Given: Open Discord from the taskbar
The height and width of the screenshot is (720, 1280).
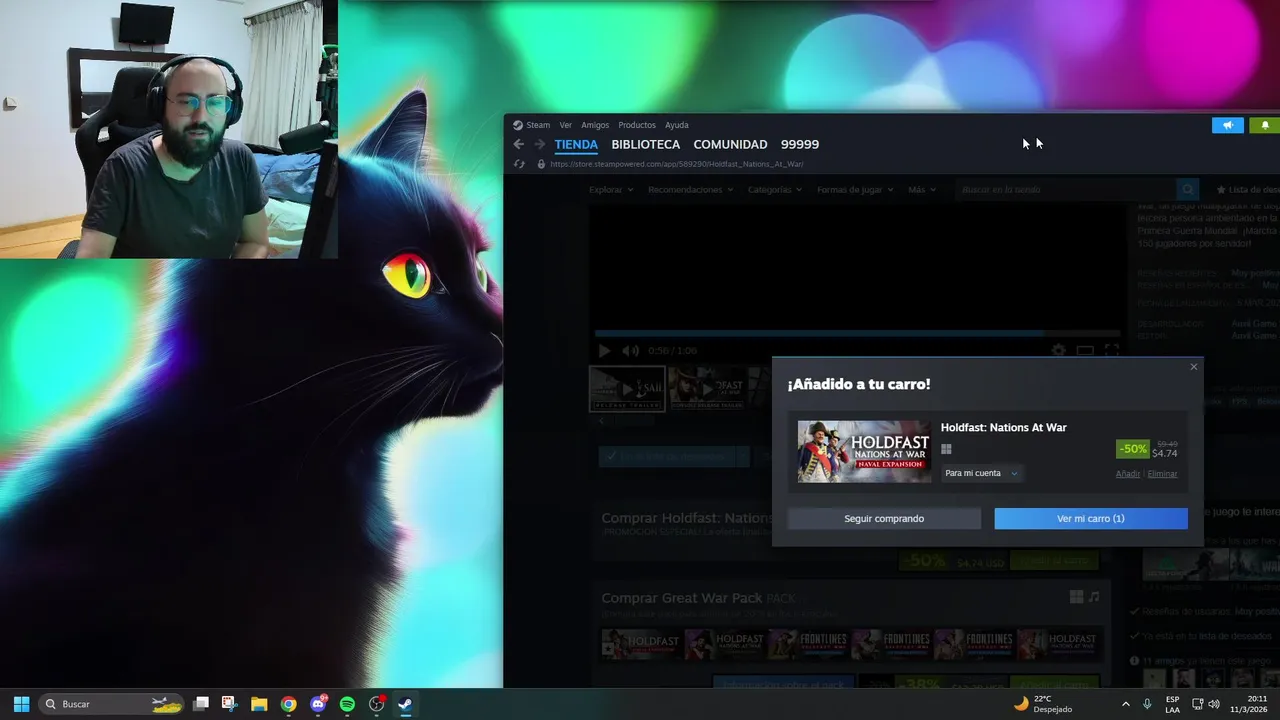Looking at the screenshot, I should [318, 704].
